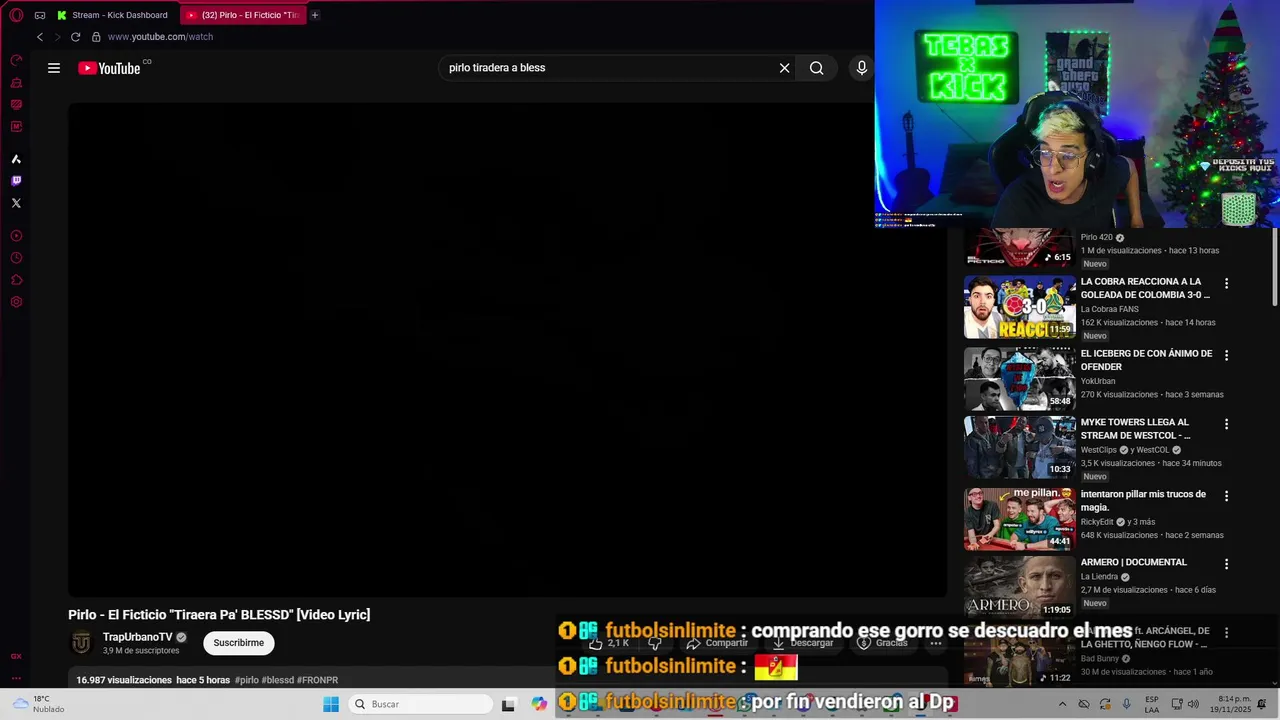This screenshot has width=1280, height=720.
Task: Open the YouTube hamburger guide menu
Action: coord(54,68)
